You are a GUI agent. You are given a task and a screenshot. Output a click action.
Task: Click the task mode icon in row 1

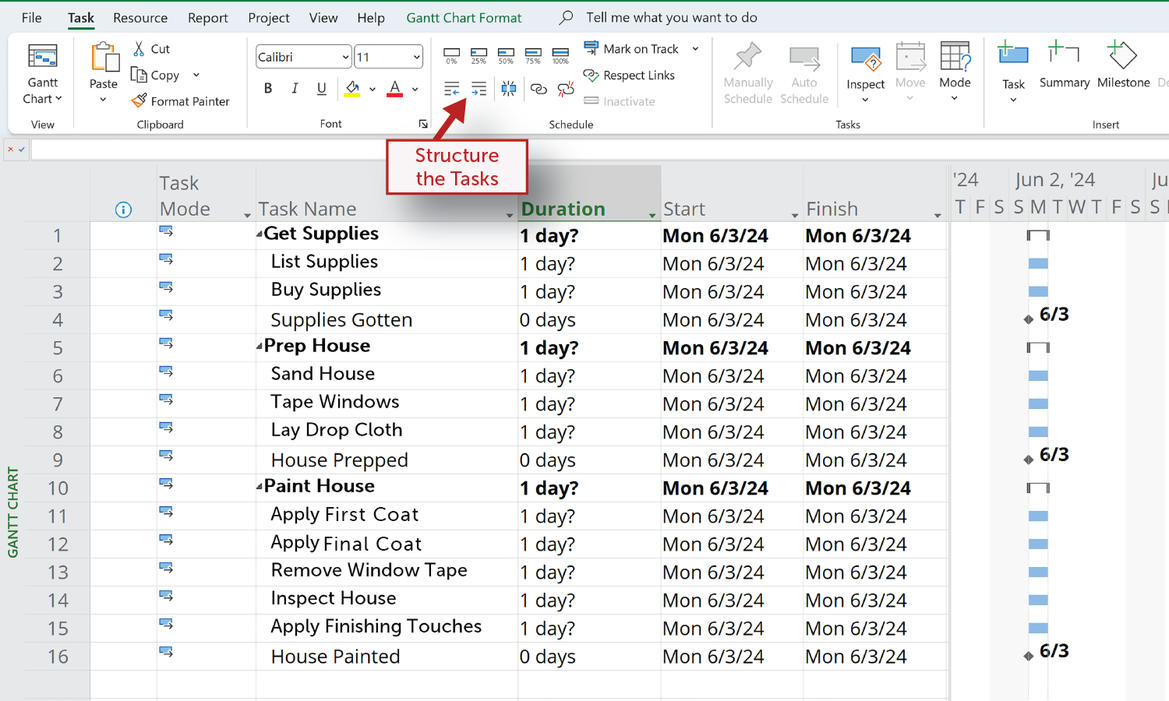pyautogui.click(x=166, y=232)
